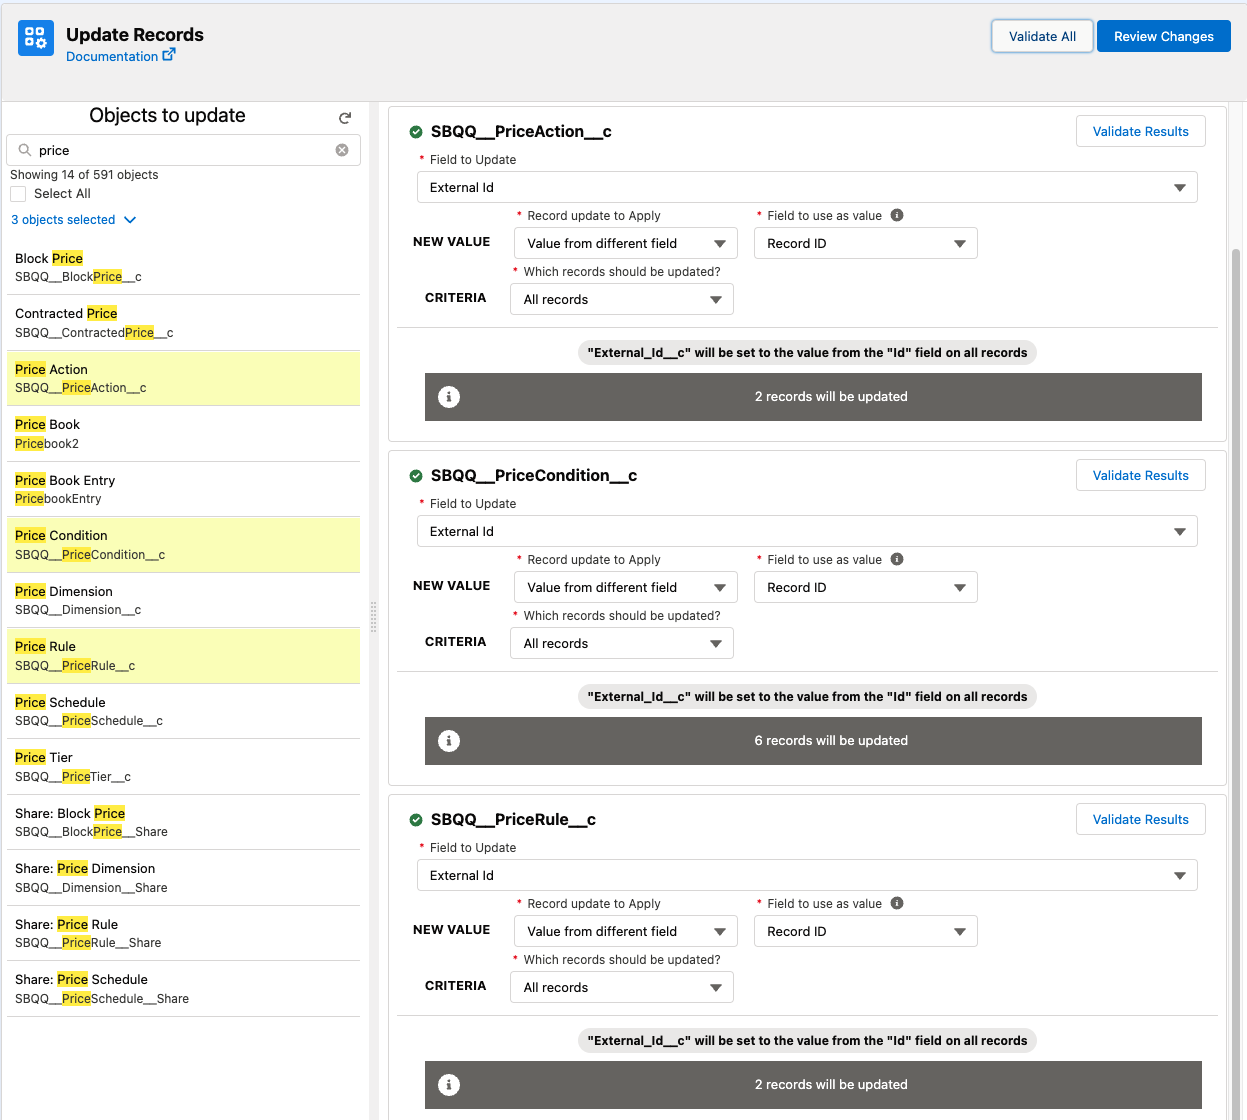The width and height of the screenshot is (1247, 1120).
Task: Open PriceAction Record update to Apply dropdown
Action: tap(626, 243)
